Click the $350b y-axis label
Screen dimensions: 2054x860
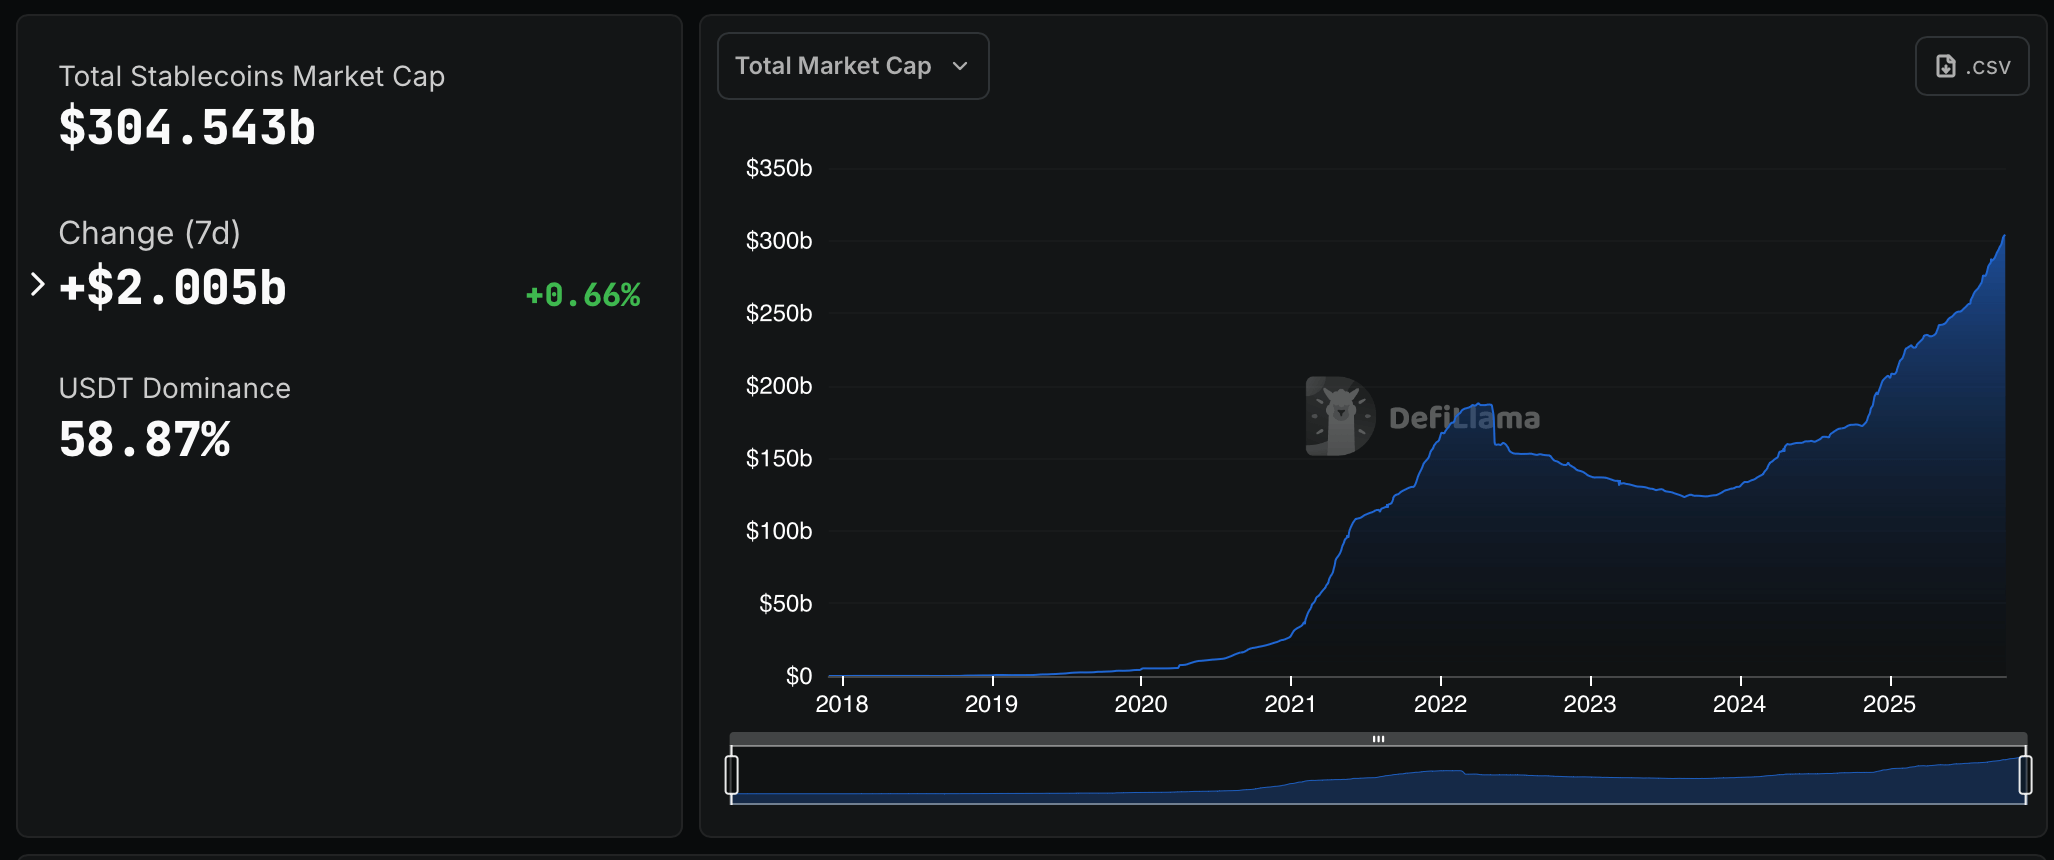pyautogui.click(x=778, y=168)
